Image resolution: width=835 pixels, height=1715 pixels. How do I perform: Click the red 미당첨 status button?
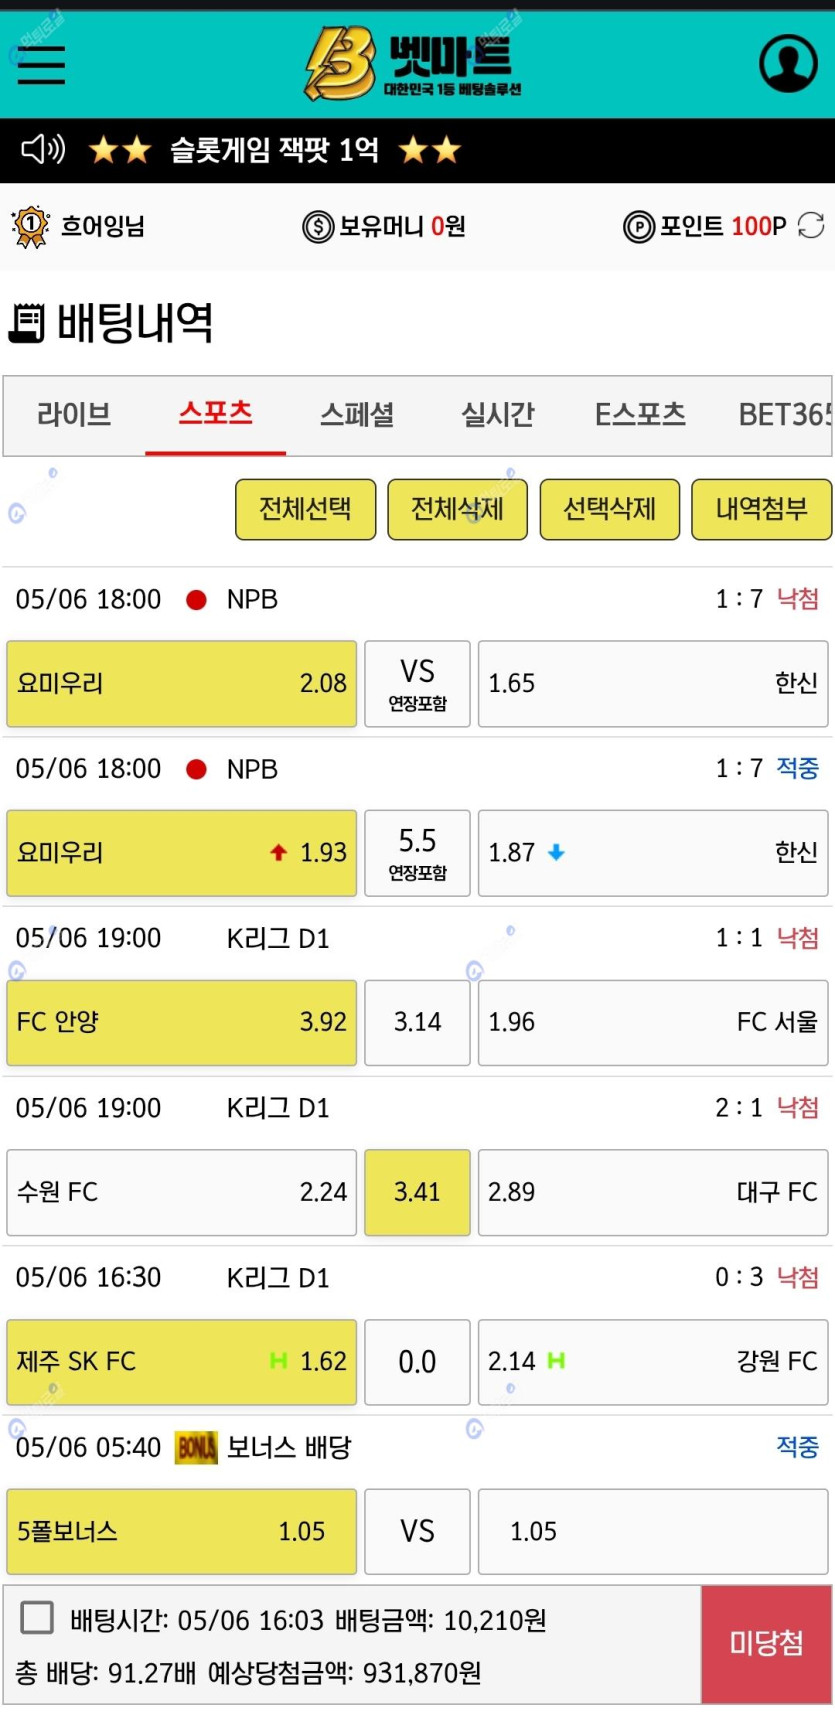tap(766, 1643)
